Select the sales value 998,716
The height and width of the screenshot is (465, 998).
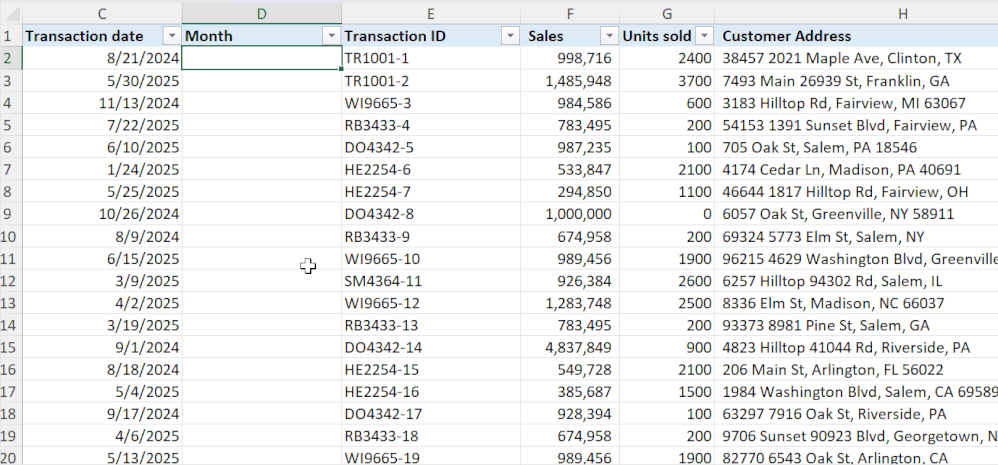[x=570, y=59]
